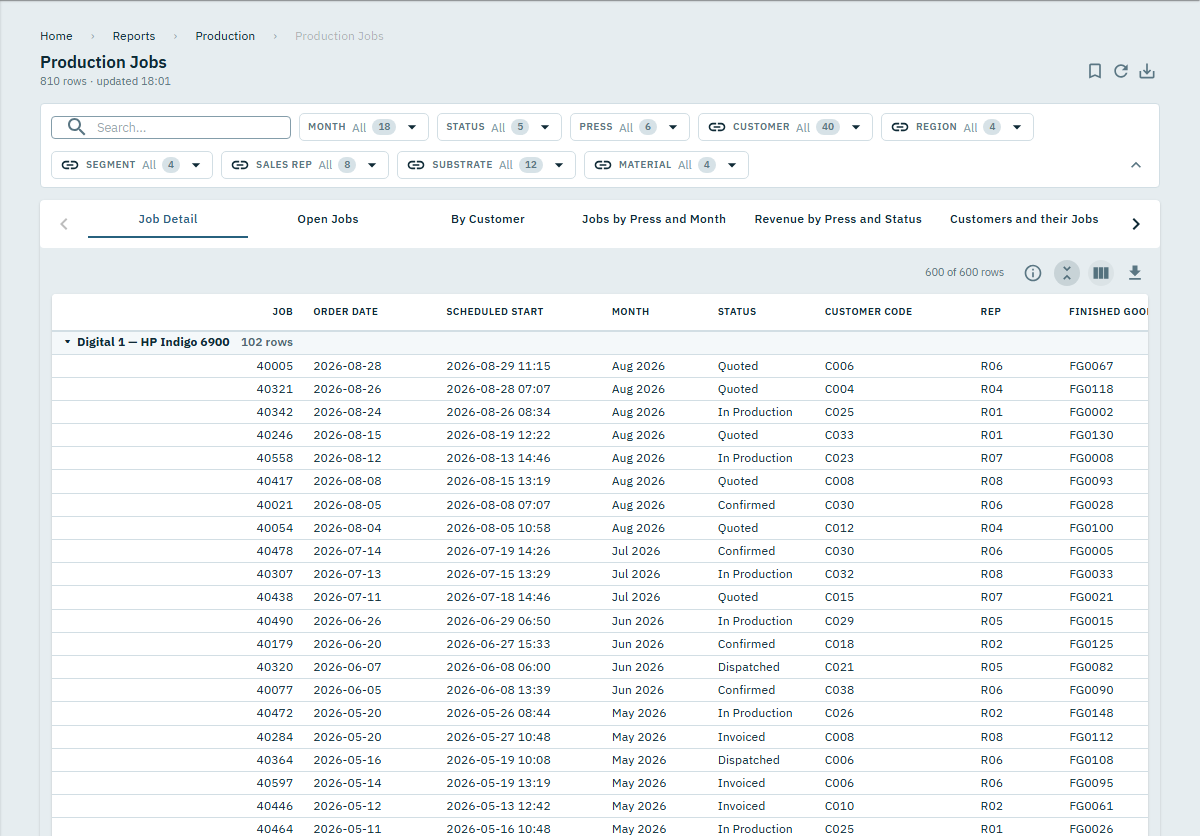Screen dimensions: 1200x836
Task: Click finished good FG0148
Action: pyautogui.click(x=1091, y=713)
